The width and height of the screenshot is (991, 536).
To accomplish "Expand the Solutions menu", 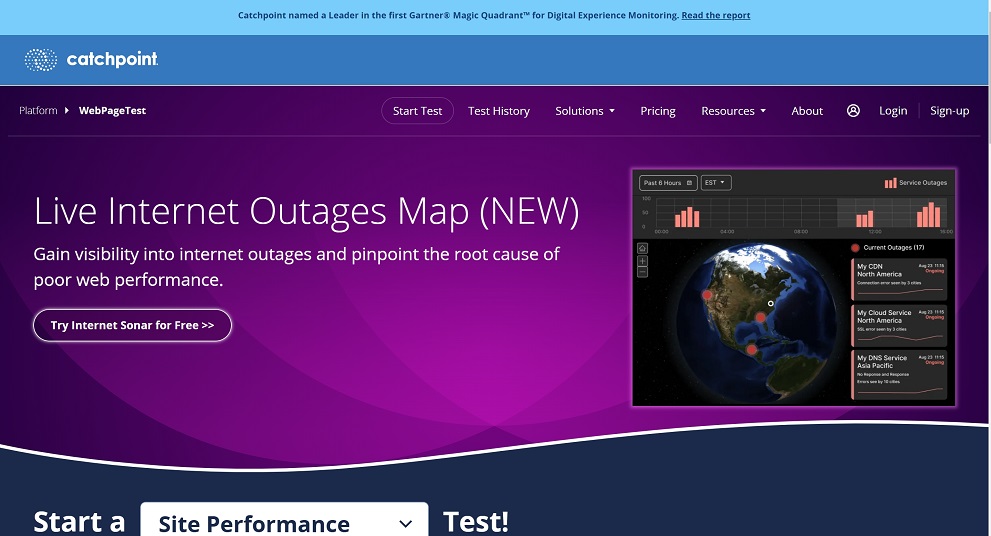I will (585, 111).
